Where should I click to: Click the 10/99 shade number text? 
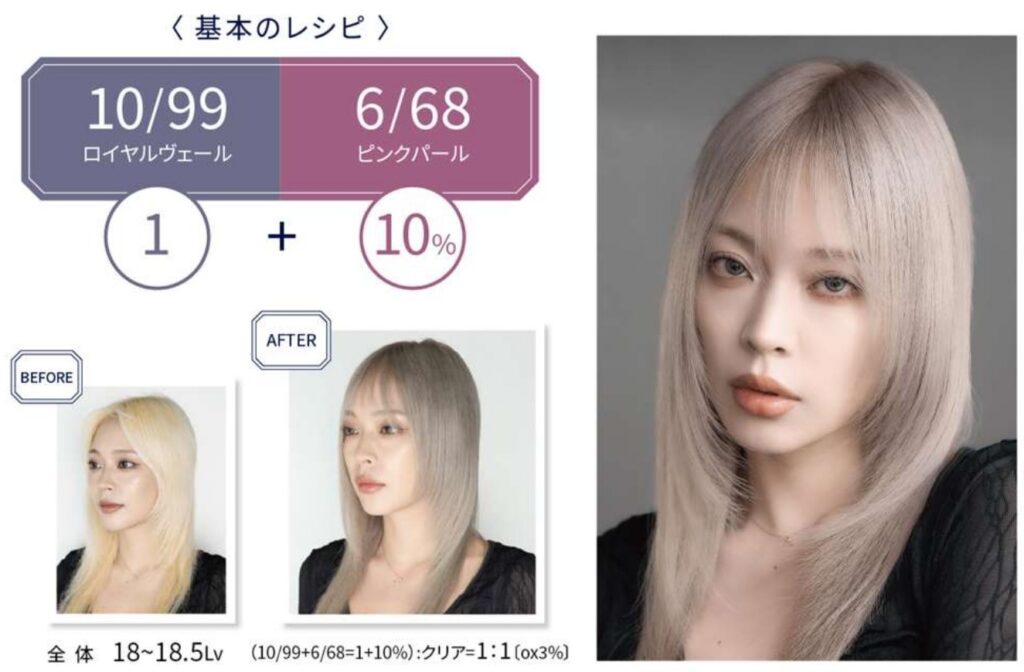click(x=157, y=108)
